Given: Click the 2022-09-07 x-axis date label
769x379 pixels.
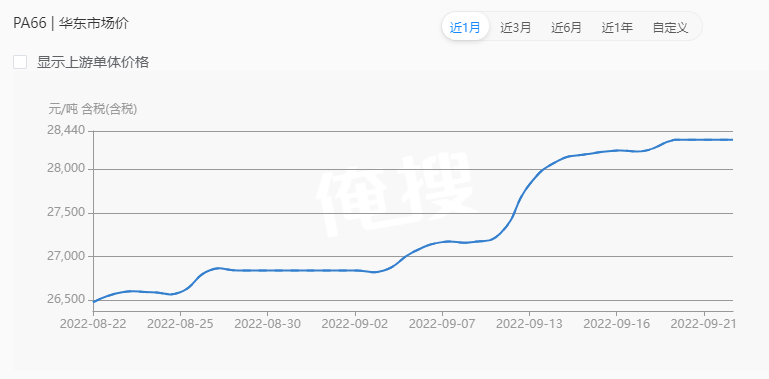Looking at the screenshot, I should click(x=441, y=324).
